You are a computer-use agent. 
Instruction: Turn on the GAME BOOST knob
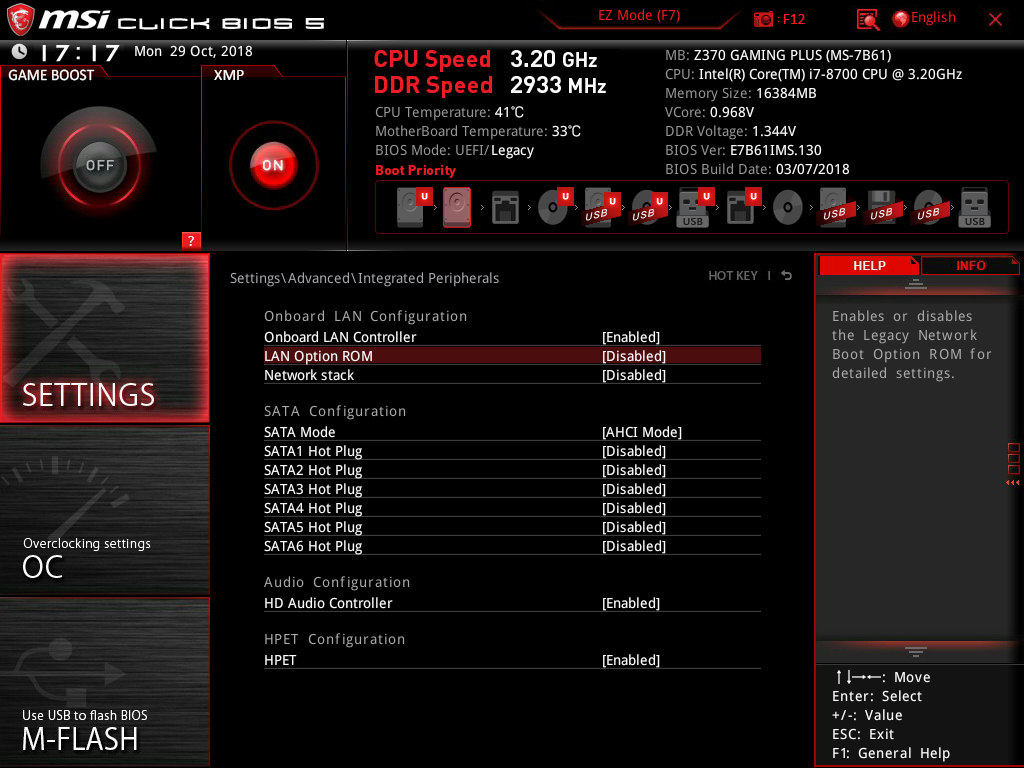(99, 165)
